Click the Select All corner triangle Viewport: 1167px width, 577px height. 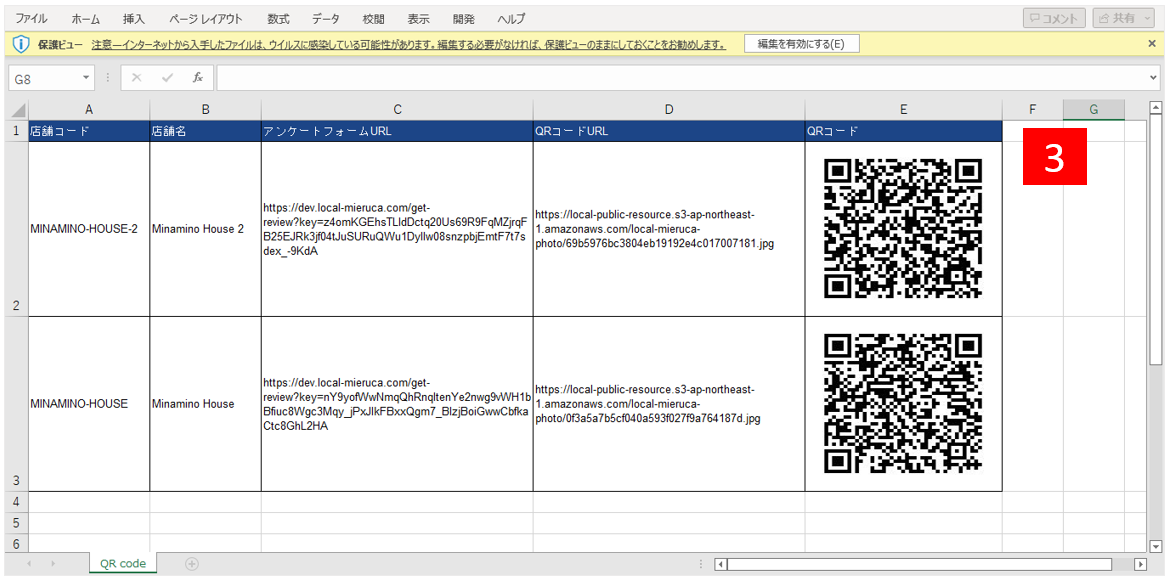(19, 109)
